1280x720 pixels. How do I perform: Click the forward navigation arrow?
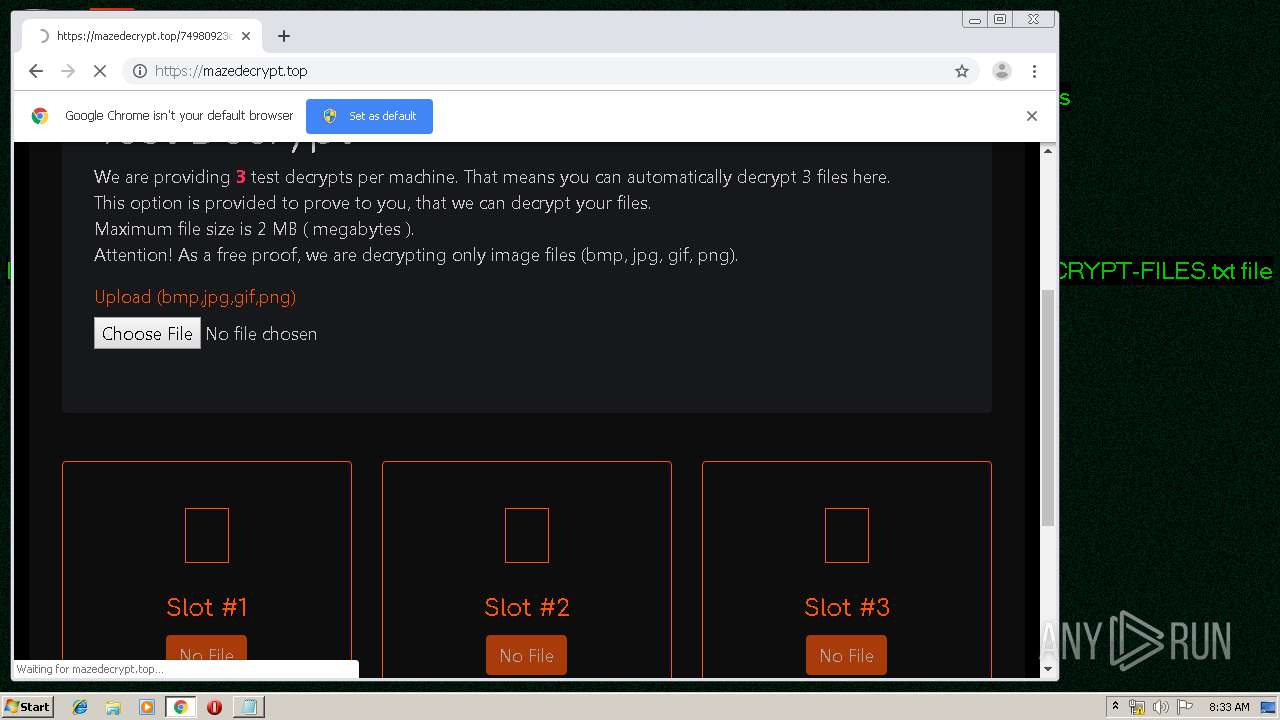(68, 71)
